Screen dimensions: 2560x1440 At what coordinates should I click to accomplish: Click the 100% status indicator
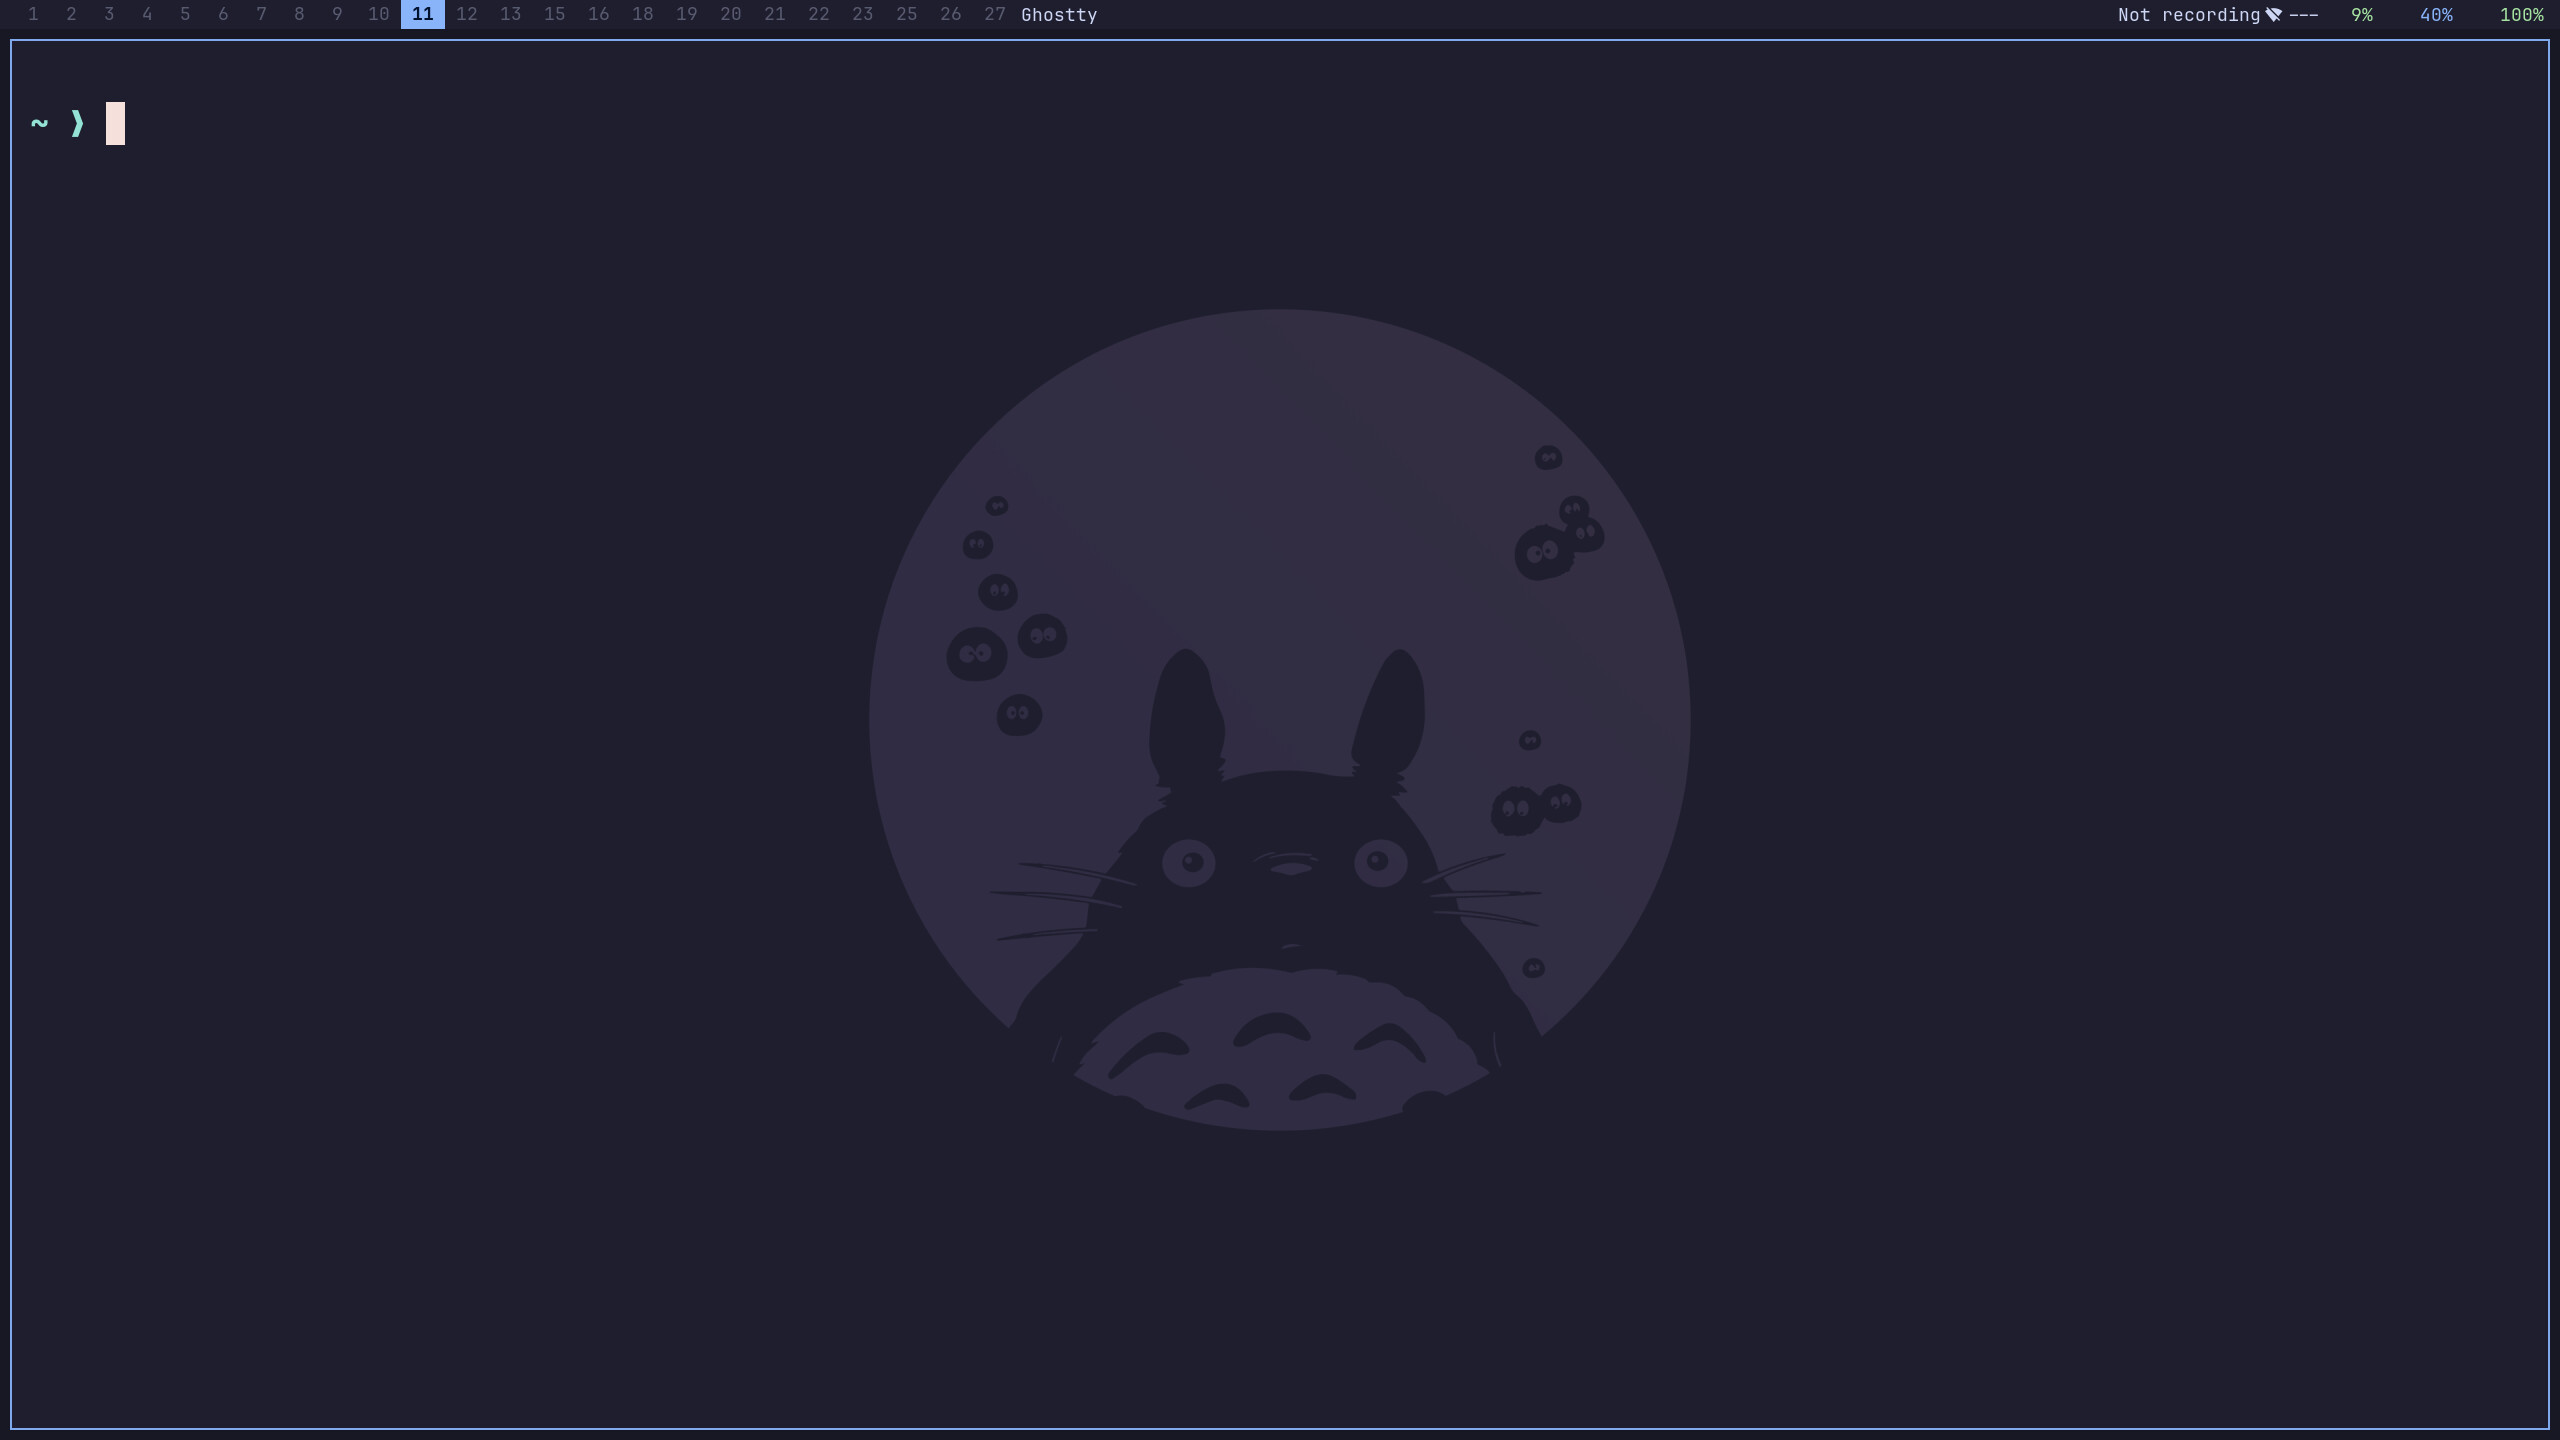pos(2521,15)
